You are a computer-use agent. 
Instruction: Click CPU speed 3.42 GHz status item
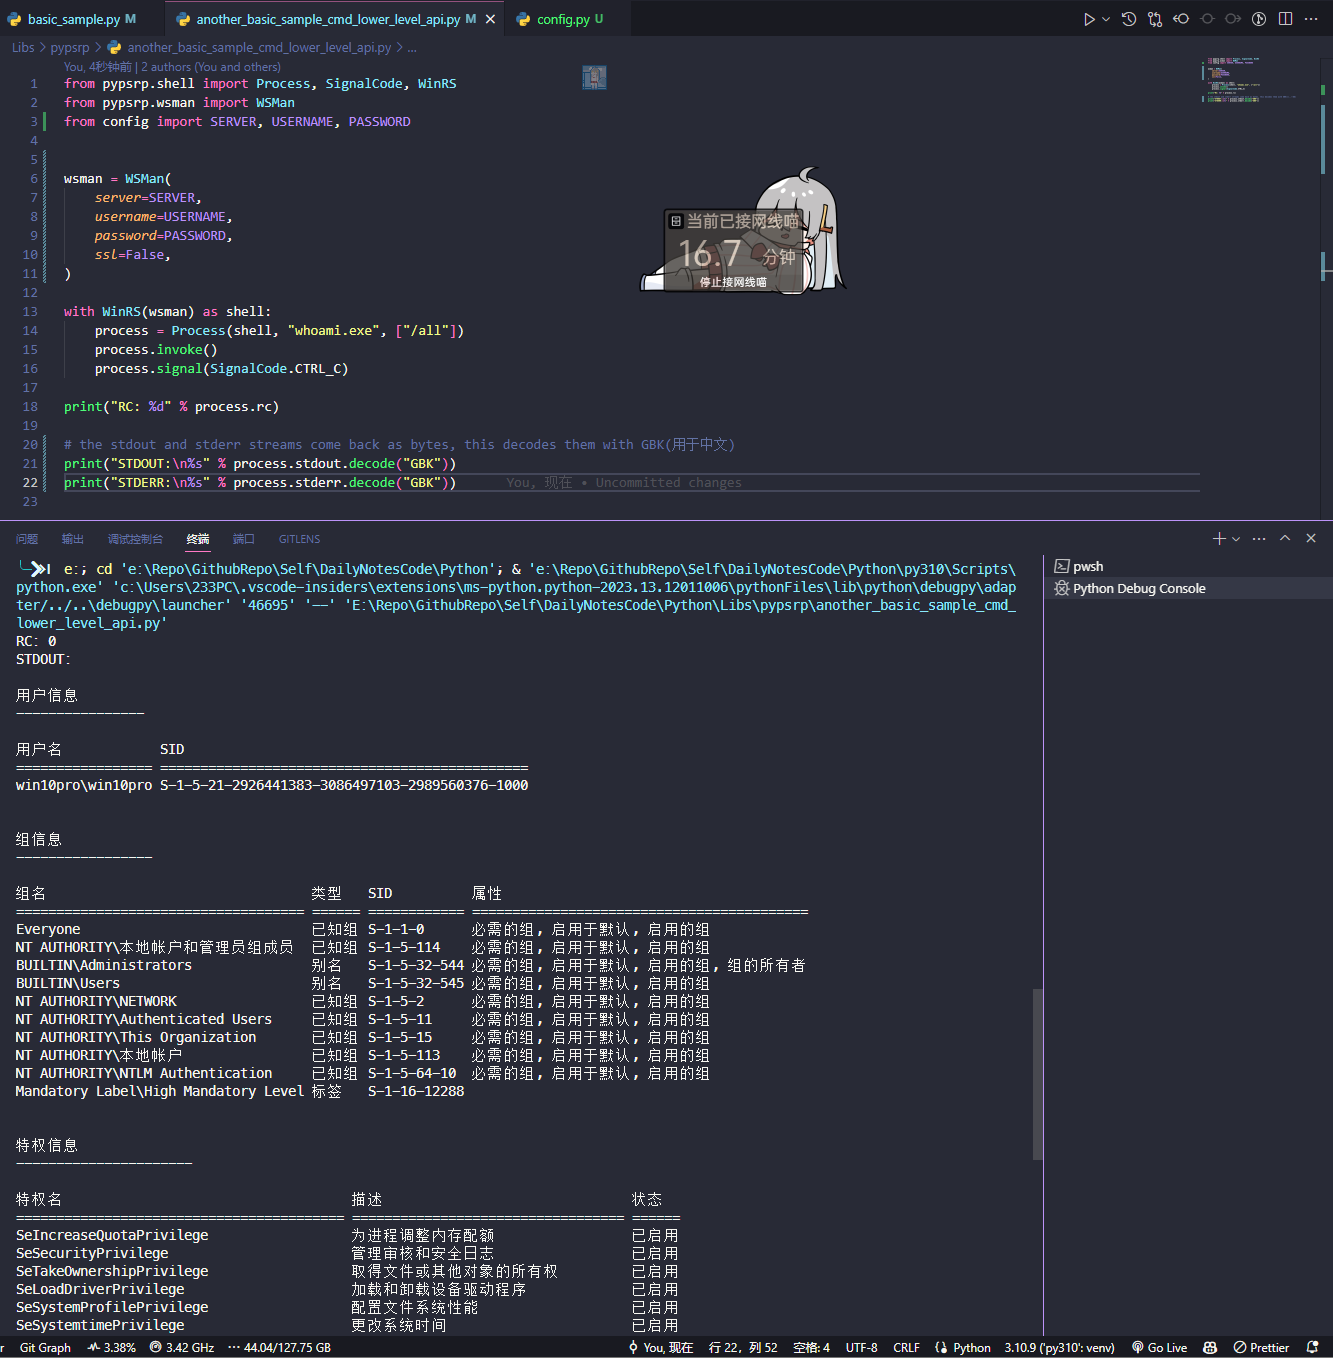182,1347
